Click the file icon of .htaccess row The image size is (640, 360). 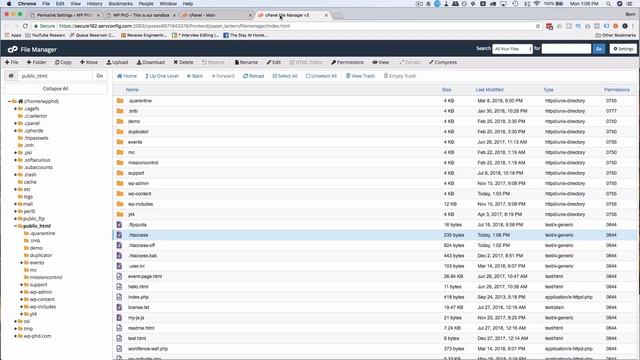click(119, 235)
